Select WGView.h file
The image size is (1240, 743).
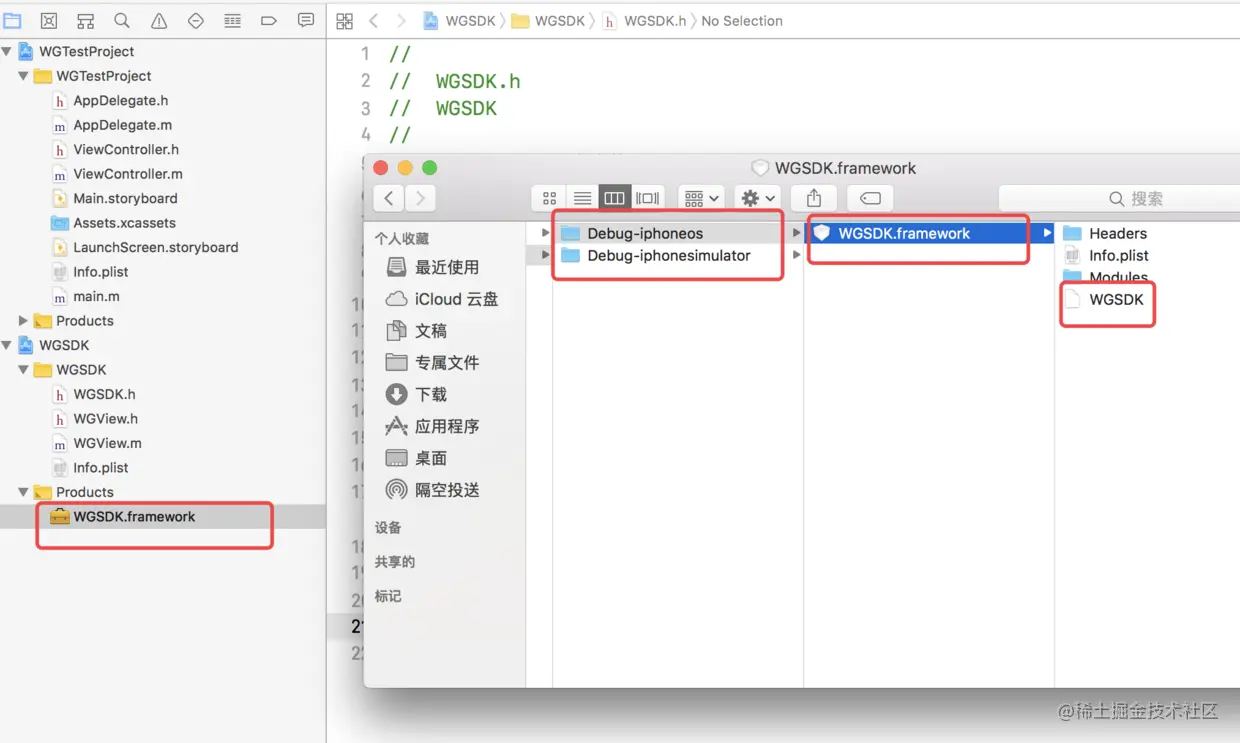pyautogui.click(x=105, y=419)
